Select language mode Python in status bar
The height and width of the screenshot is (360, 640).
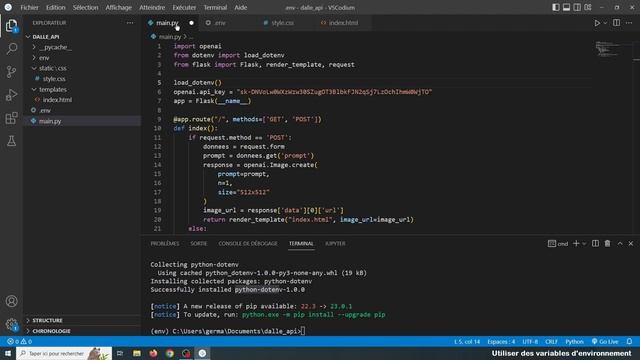point(574,342)
